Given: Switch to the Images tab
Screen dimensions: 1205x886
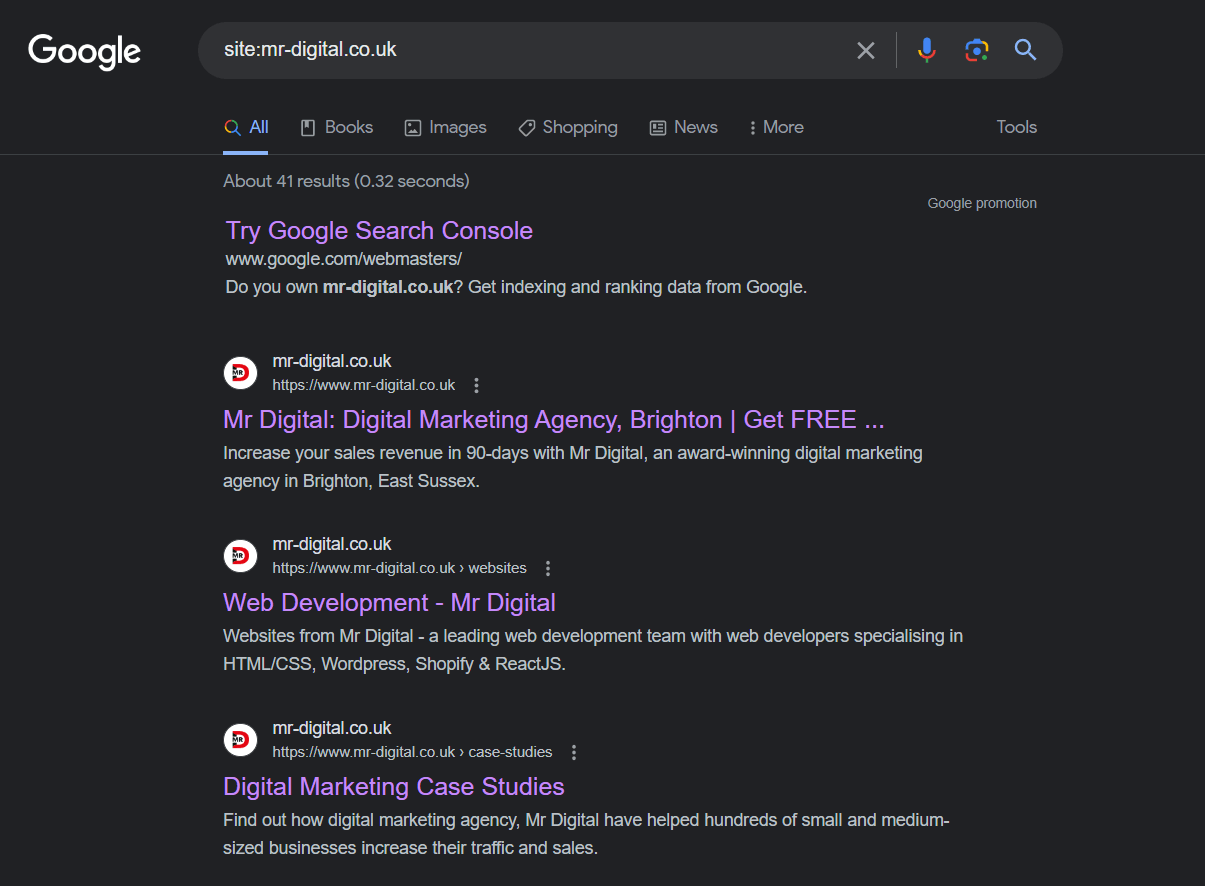Looking at the screenshot, I should [445, 127].
